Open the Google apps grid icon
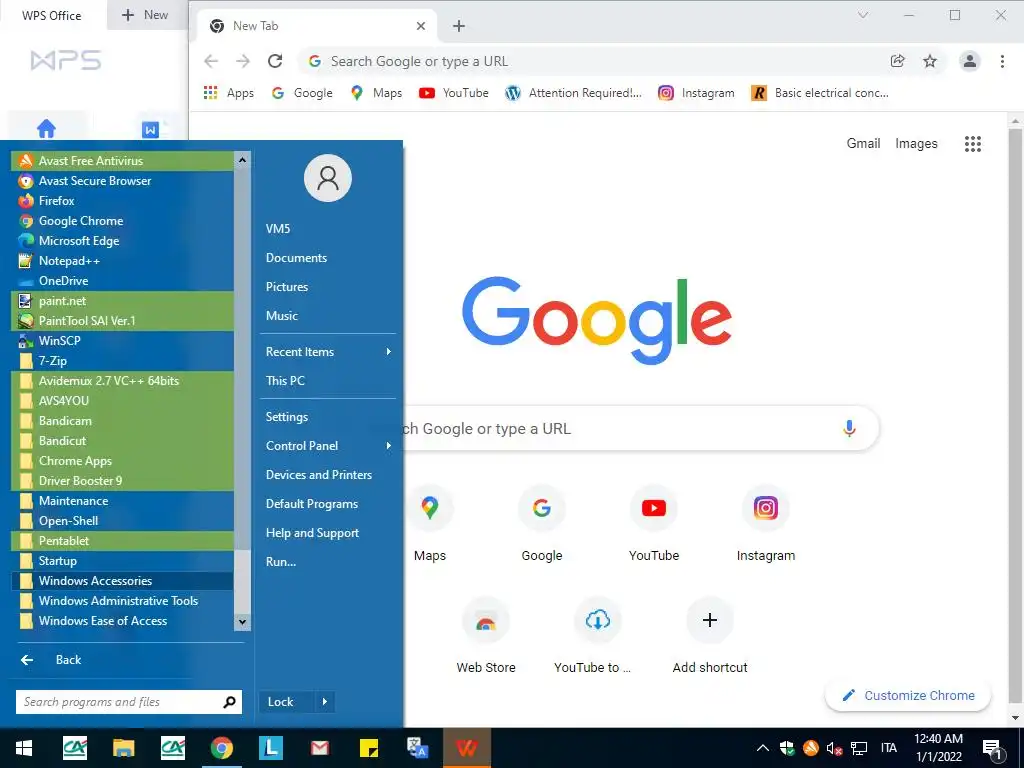The image size is (1024, 768). click(972, 144)
